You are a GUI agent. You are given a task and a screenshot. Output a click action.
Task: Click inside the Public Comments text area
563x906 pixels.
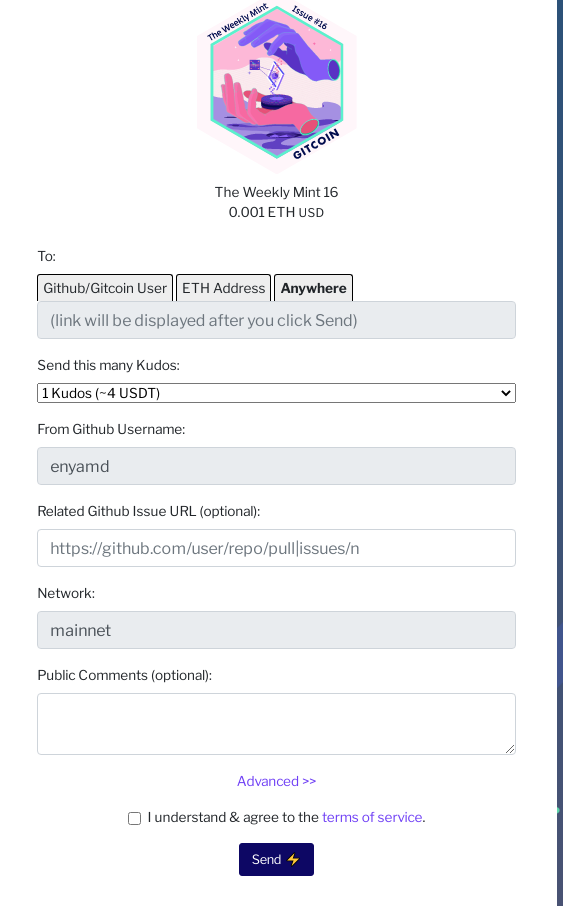coord(276,724)
